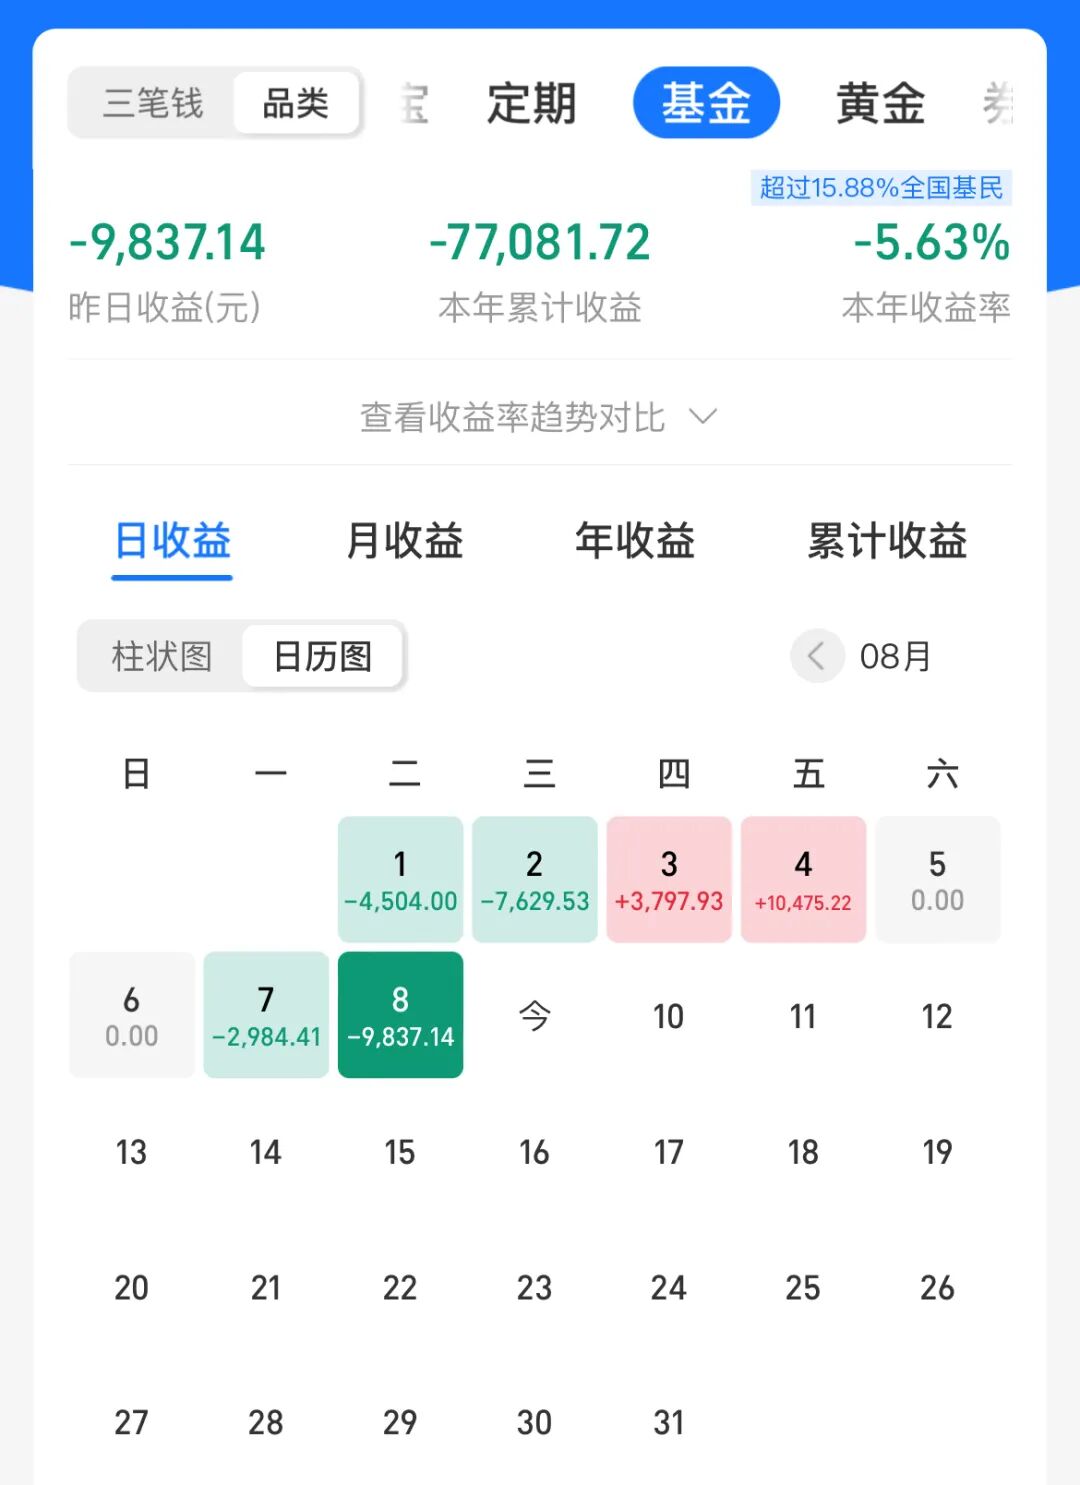Select calendar date 27
The height and width of the screenshot is (1485, 1080).
click(x=132, y=1422)
